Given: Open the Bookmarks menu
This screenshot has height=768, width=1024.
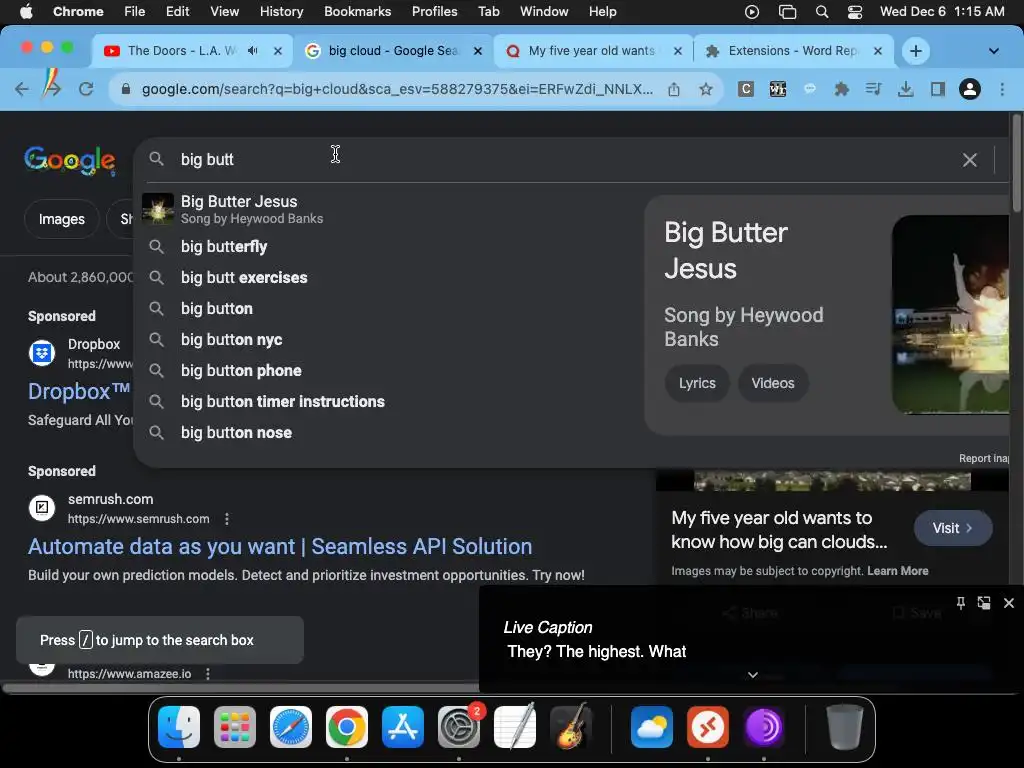Looking at the screenshot, I should coord(357,11).
